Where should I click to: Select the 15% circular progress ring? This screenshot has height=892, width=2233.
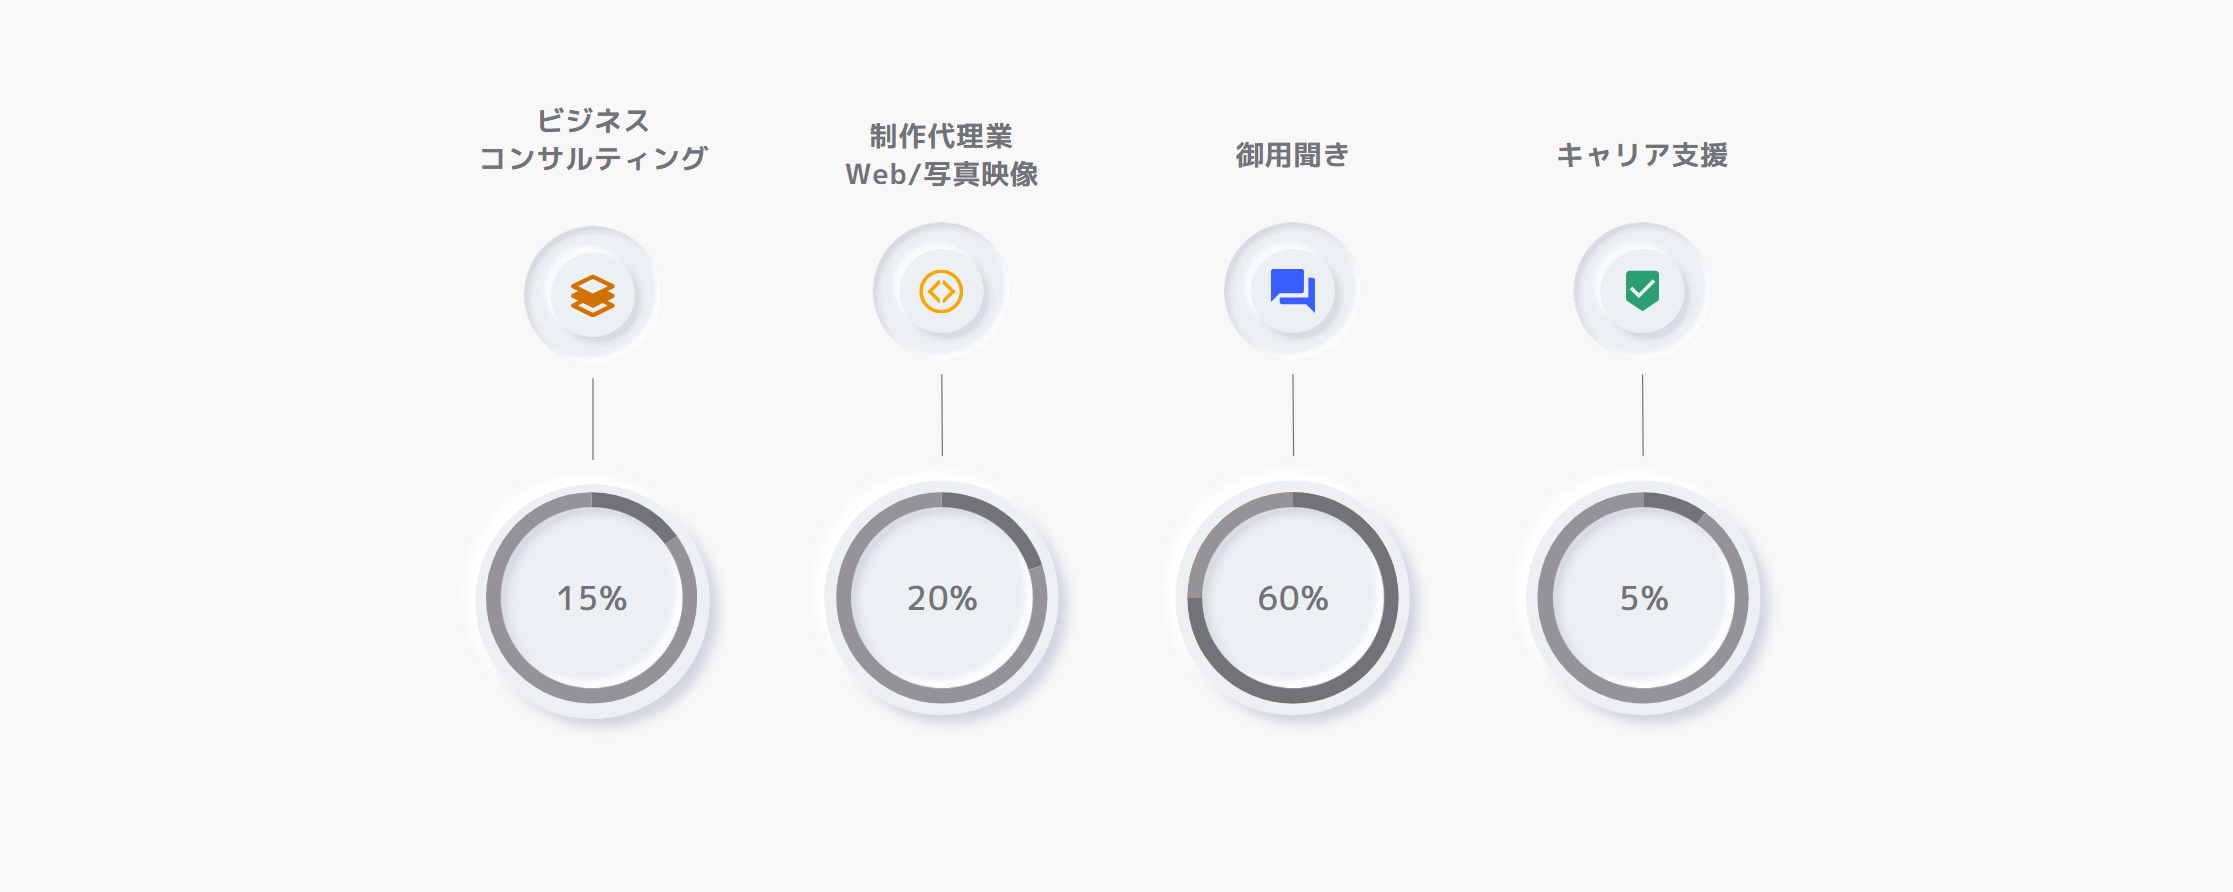pos(592,598)
